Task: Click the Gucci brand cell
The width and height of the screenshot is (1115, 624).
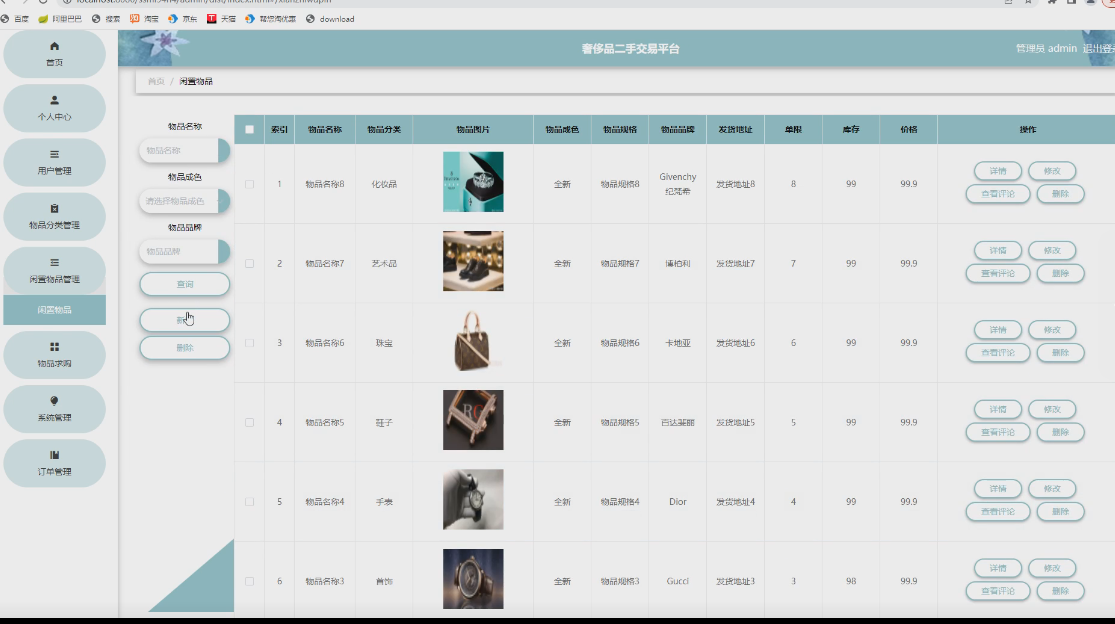Action: [x=678, y=581]
